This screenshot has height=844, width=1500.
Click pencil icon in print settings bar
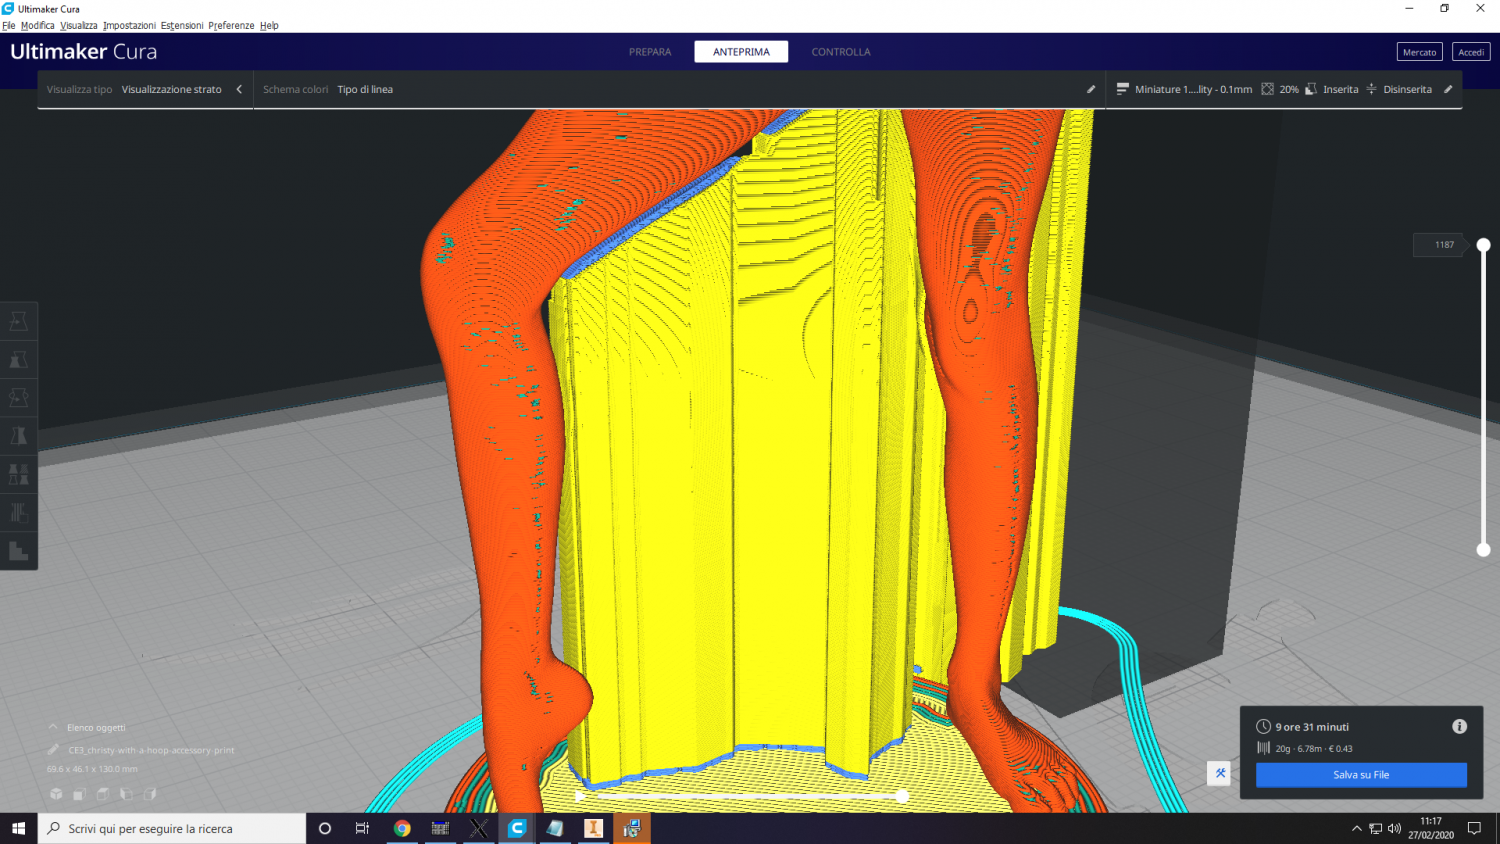point(1448,89)
